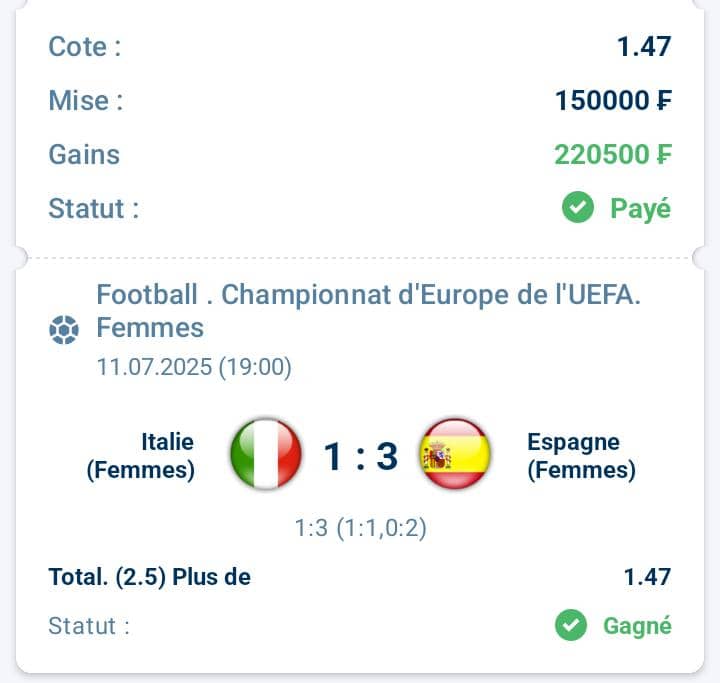Tap the Spain flag icon
The image size is (720, 683).
(456, 454)
